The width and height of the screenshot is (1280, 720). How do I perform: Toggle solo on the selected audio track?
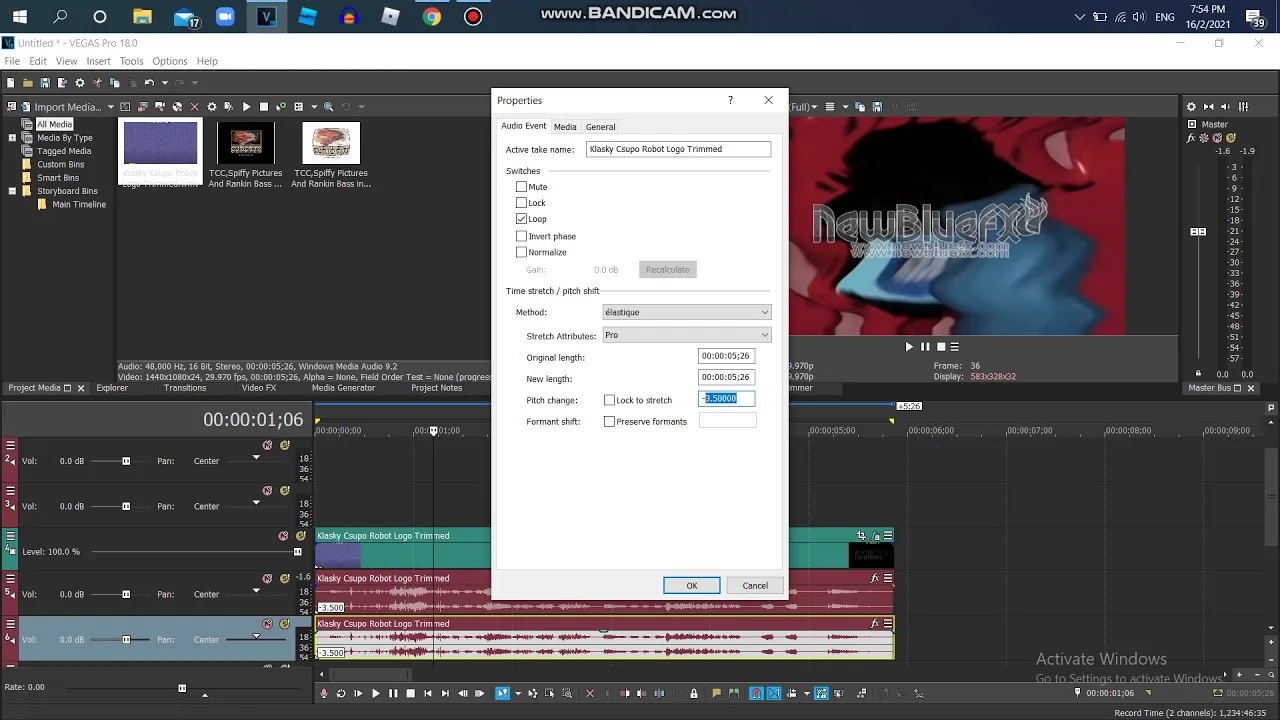[x=285, y=624]
